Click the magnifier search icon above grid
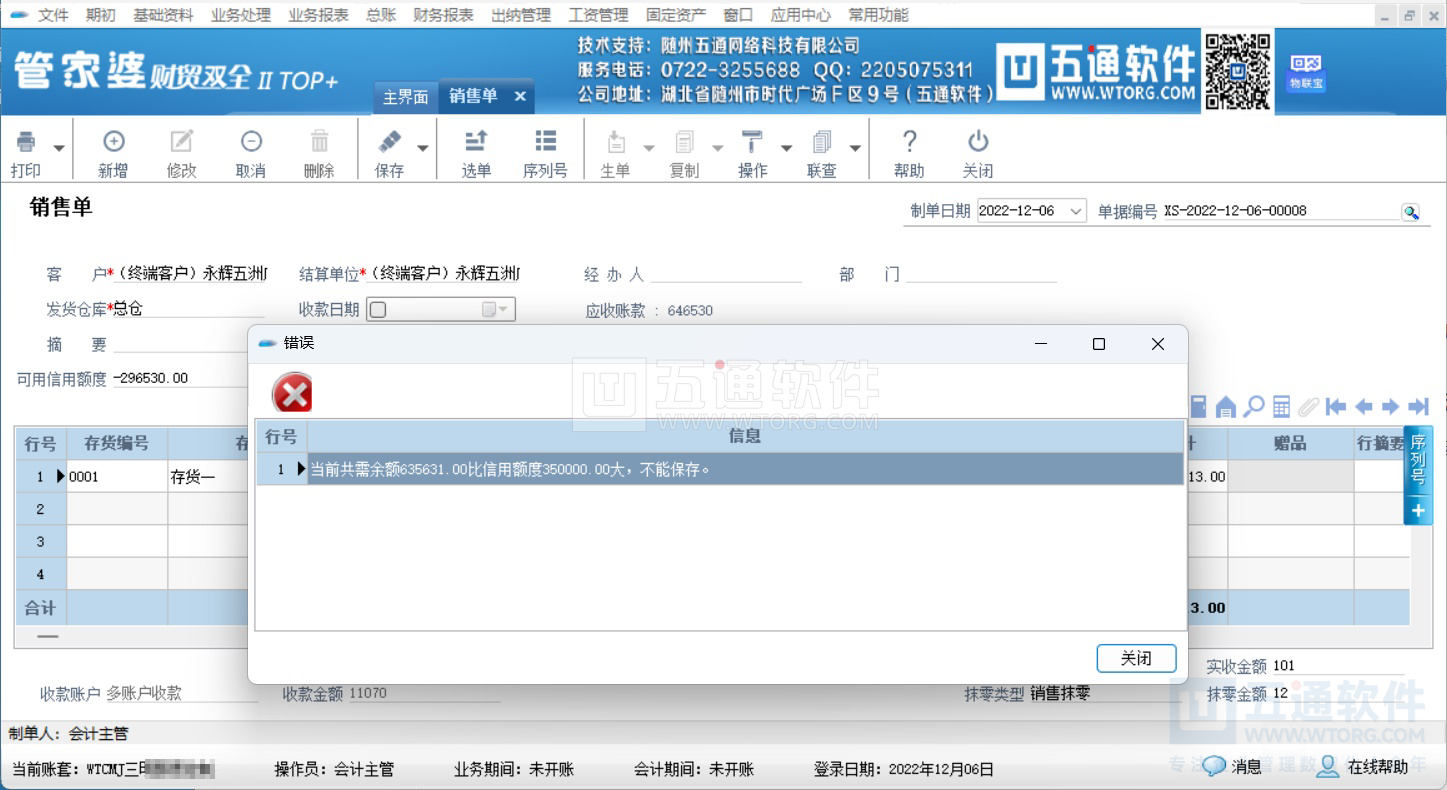Image resolution: width=1447 pixels, height=790 pixels. pyautogui.click(x=1253, y=406)
